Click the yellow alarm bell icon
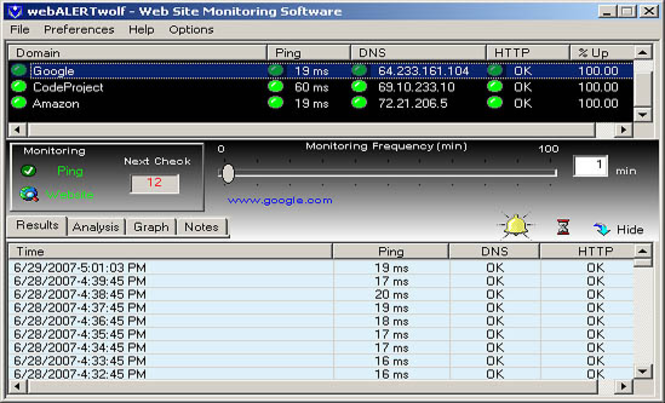Viewport: 665px width, 403px height. (515, 225)
